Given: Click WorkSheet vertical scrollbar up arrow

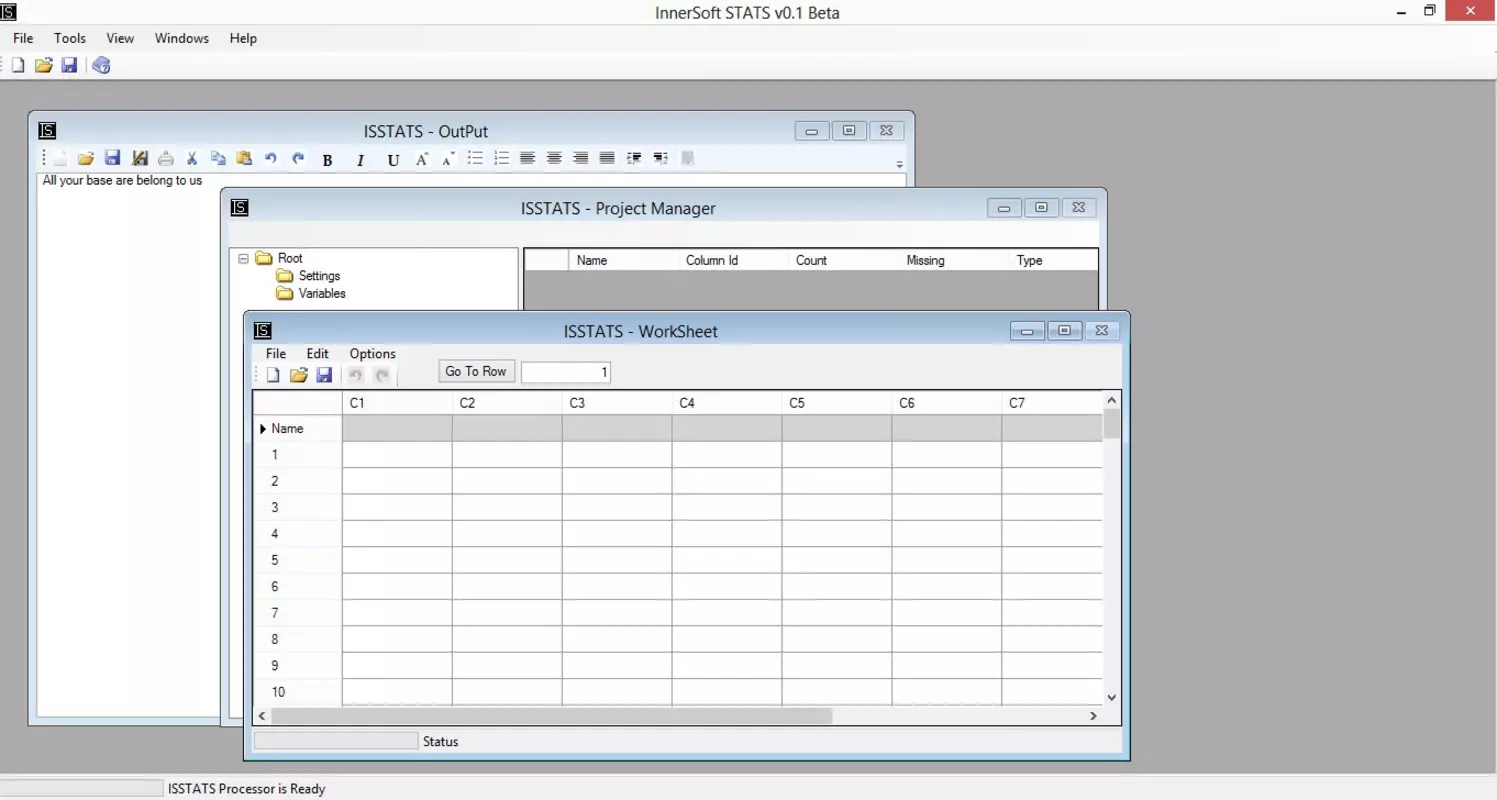Looking at the screenshot, I should pyautogui.click(x=1111, y=400).
